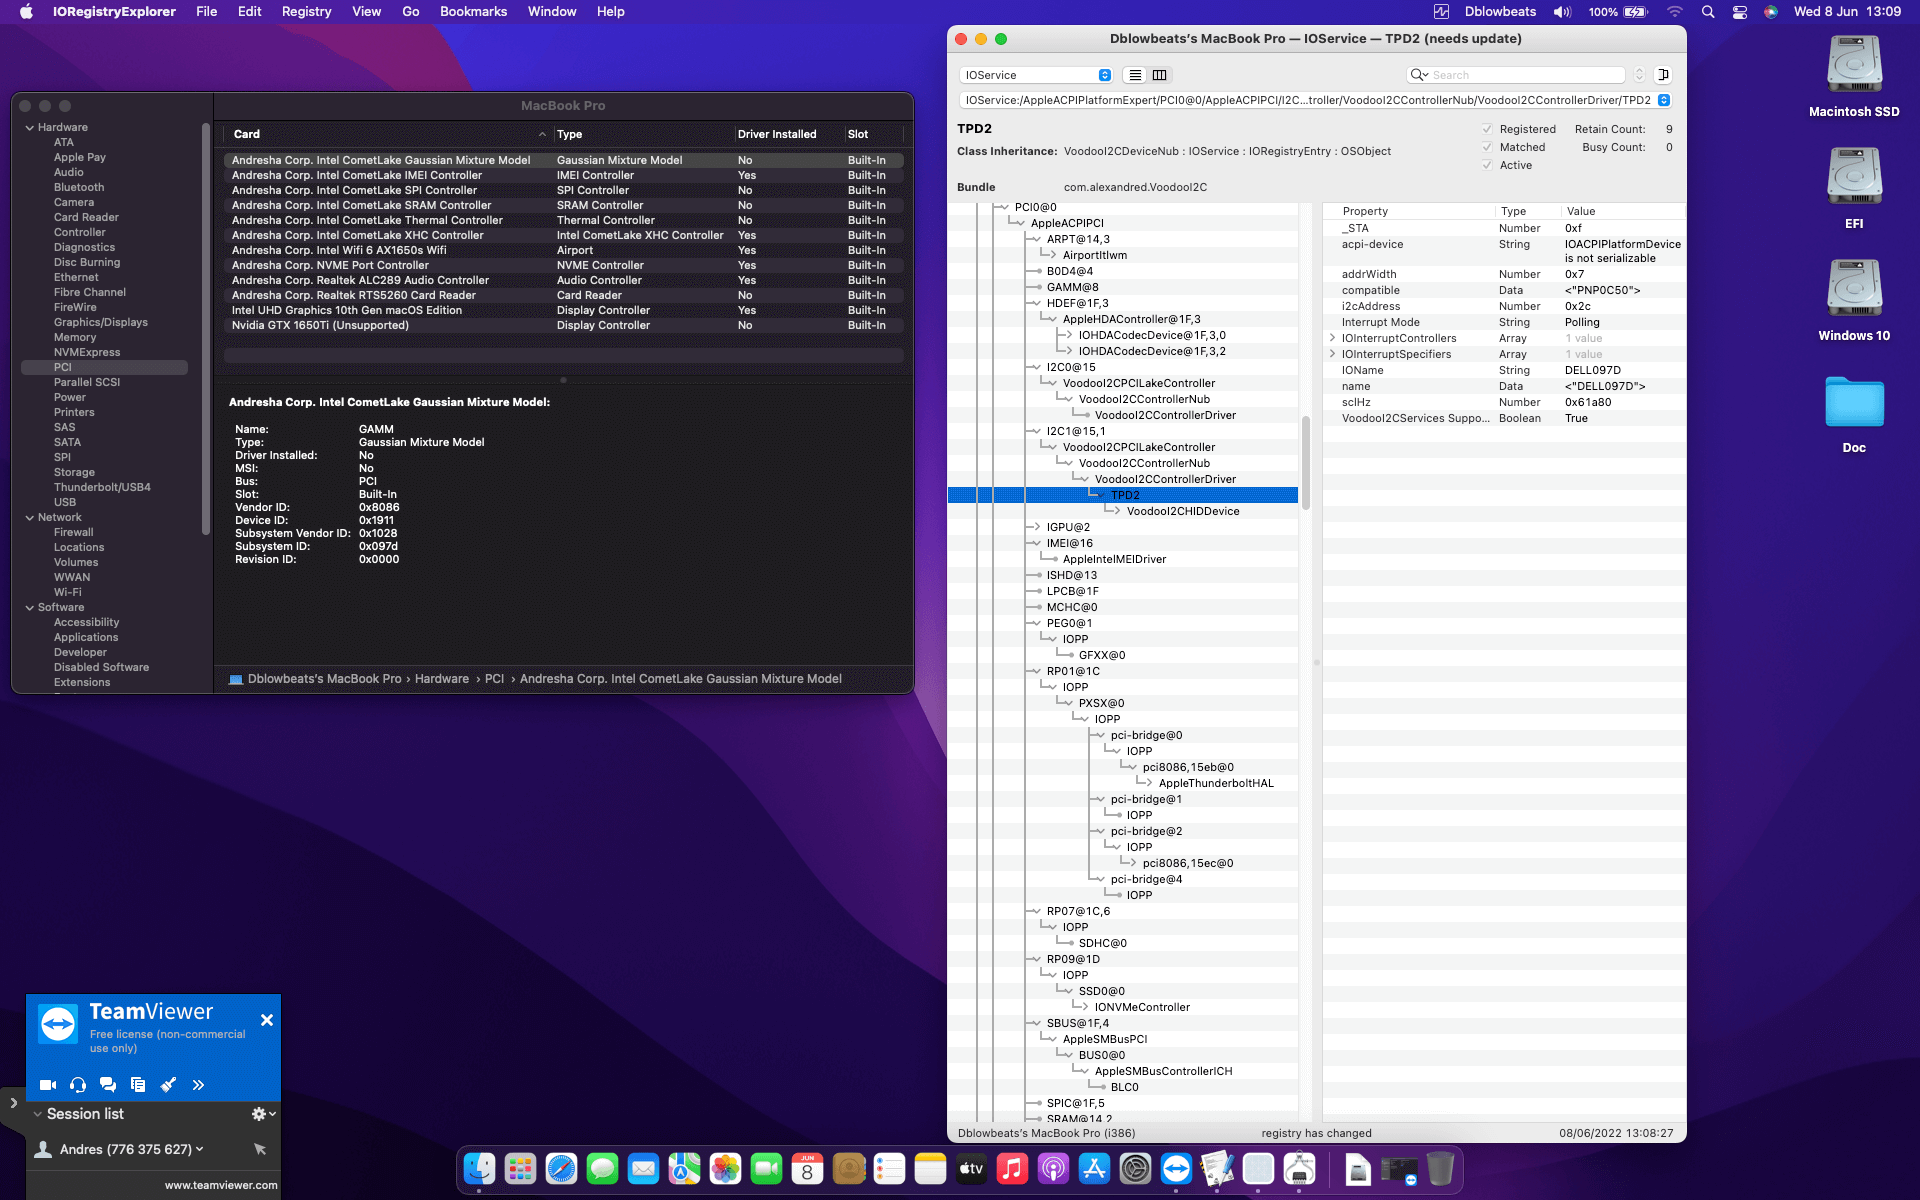Launch Music from the Dock
Screen dimensions: 1920x1200
coord(1012,1168)
